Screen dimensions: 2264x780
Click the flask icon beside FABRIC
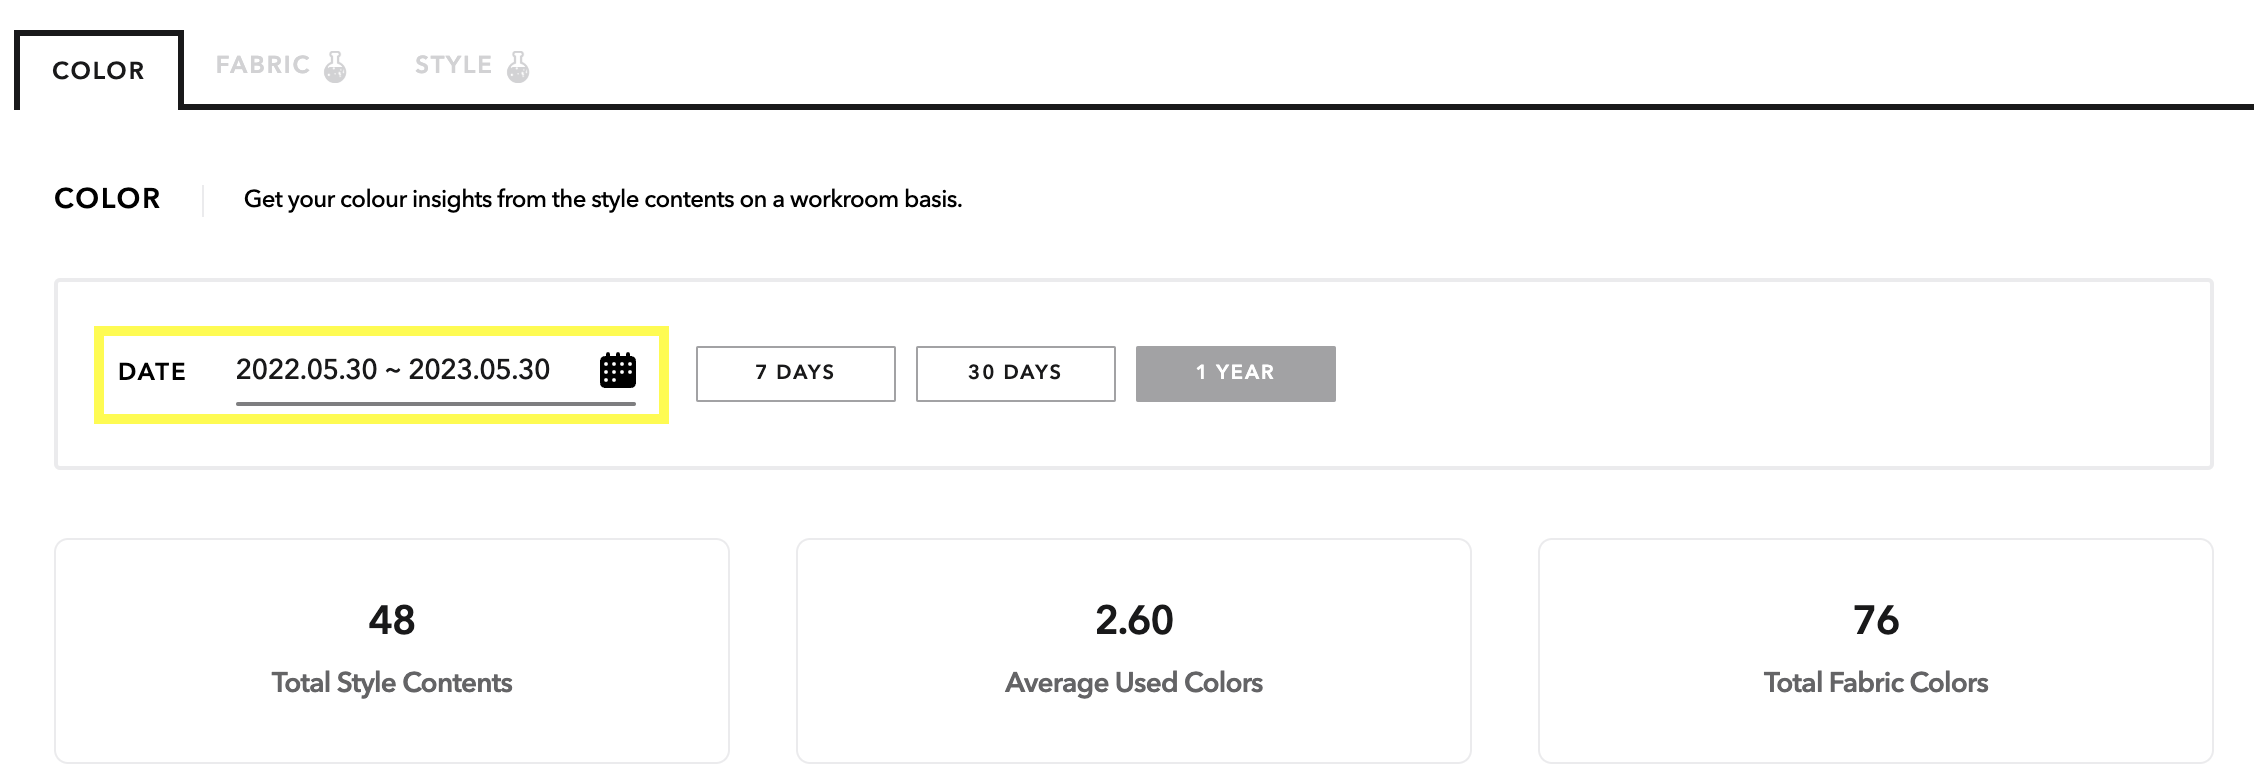coord(335,67)
